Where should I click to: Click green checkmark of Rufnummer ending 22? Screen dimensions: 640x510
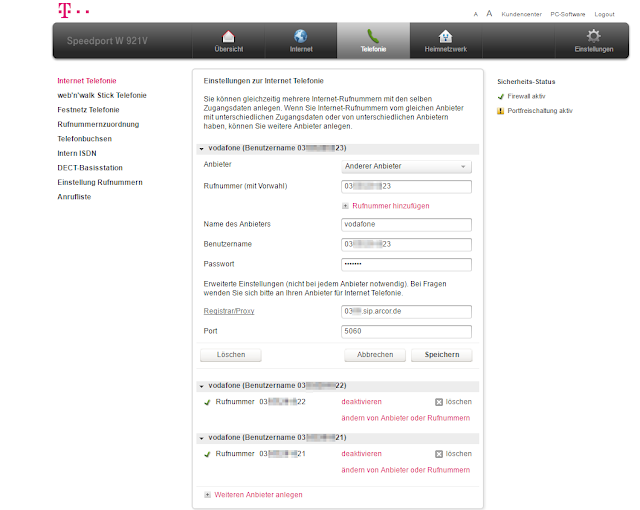pyautogui.click(x=207, y=402)
